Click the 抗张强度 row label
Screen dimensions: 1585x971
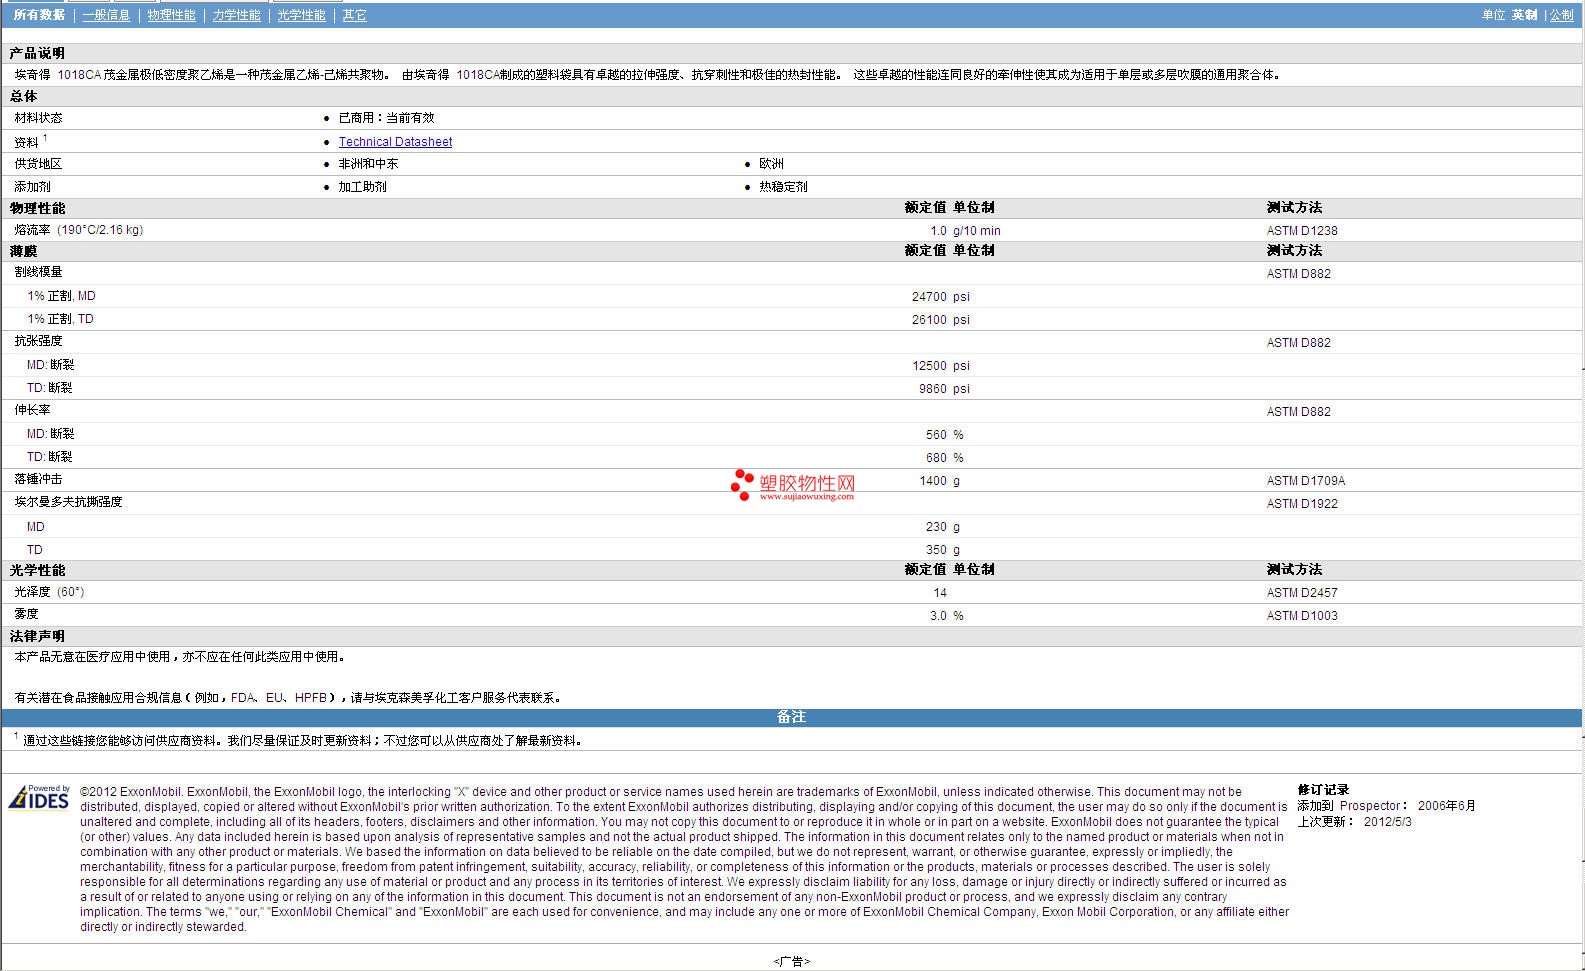[38, 341]
